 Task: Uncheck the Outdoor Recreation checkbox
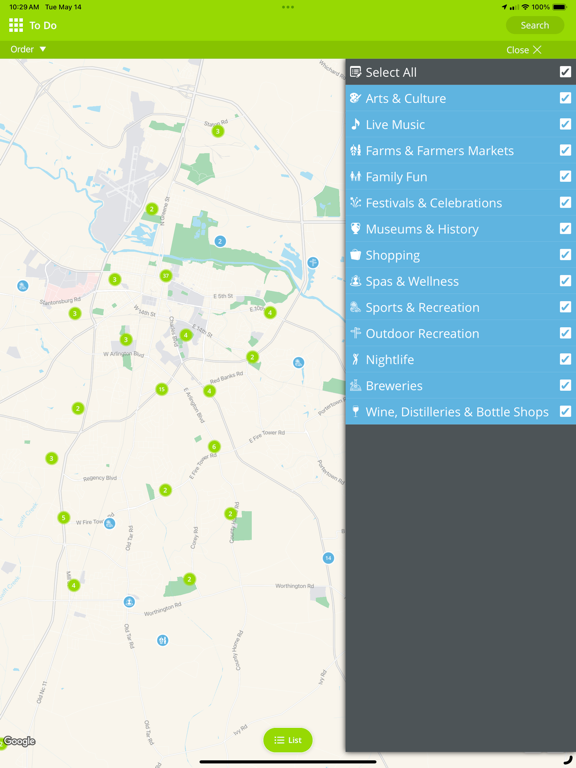(565, 333)
